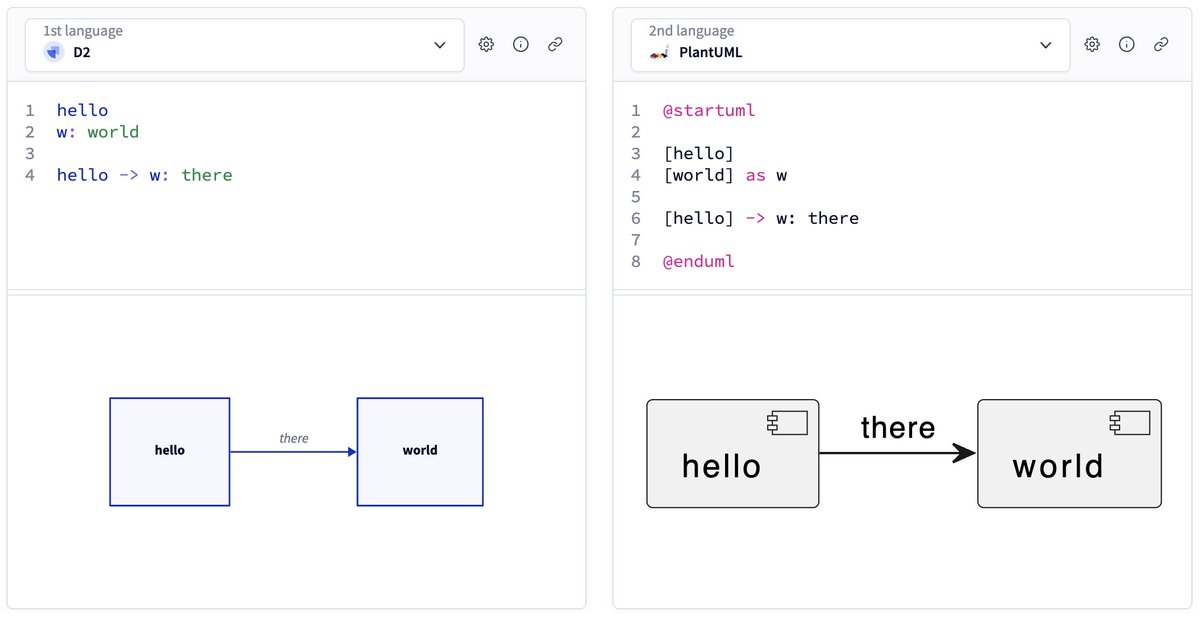Click first D2 code line 'hello'
Screen dimensions: 1200x618
click(x=82, y=110)
